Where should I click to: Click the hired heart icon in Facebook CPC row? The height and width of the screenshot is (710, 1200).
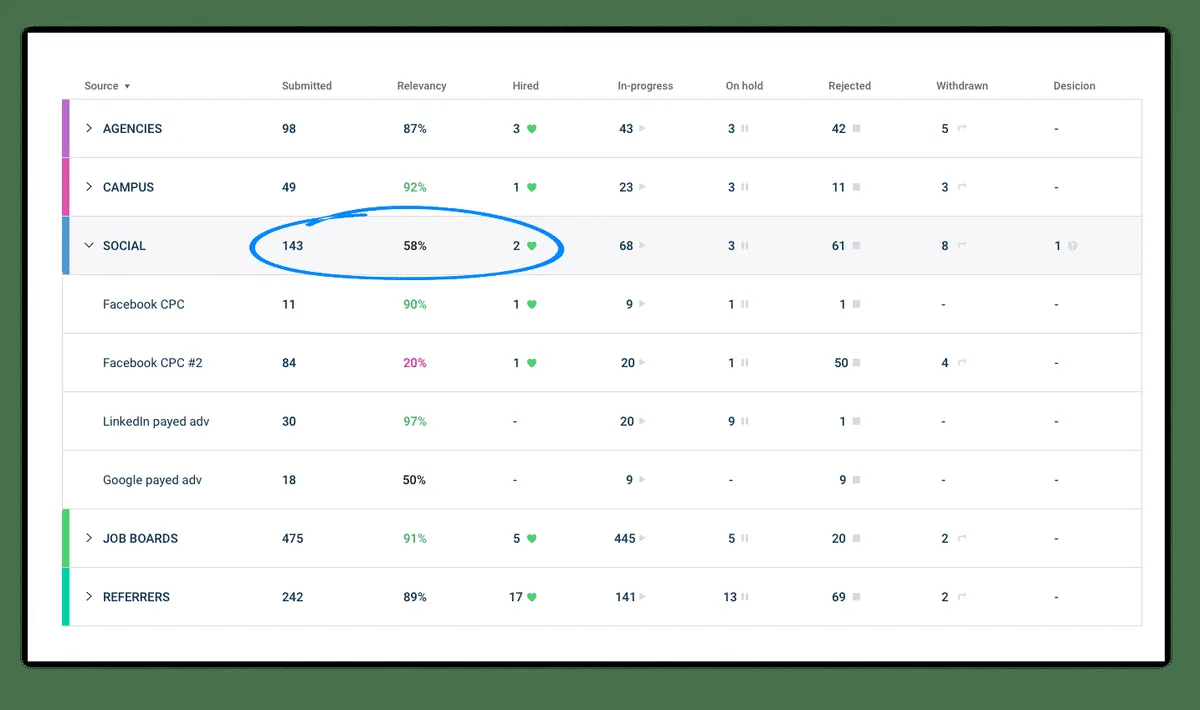point(532,304)
